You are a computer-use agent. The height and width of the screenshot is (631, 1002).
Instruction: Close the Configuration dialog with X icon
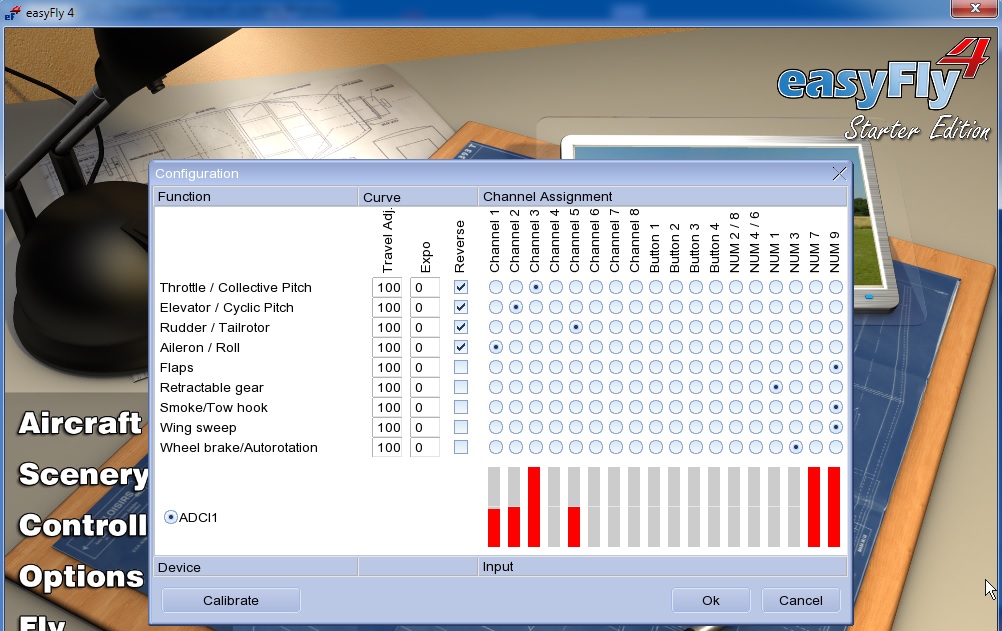(x=839, y=173)
